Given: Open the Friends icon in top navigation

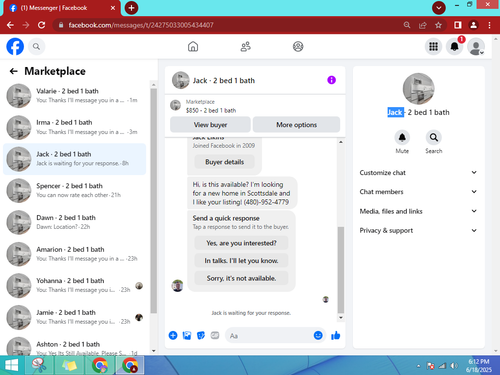Looking at the screenshot, I should coord(246,47).
